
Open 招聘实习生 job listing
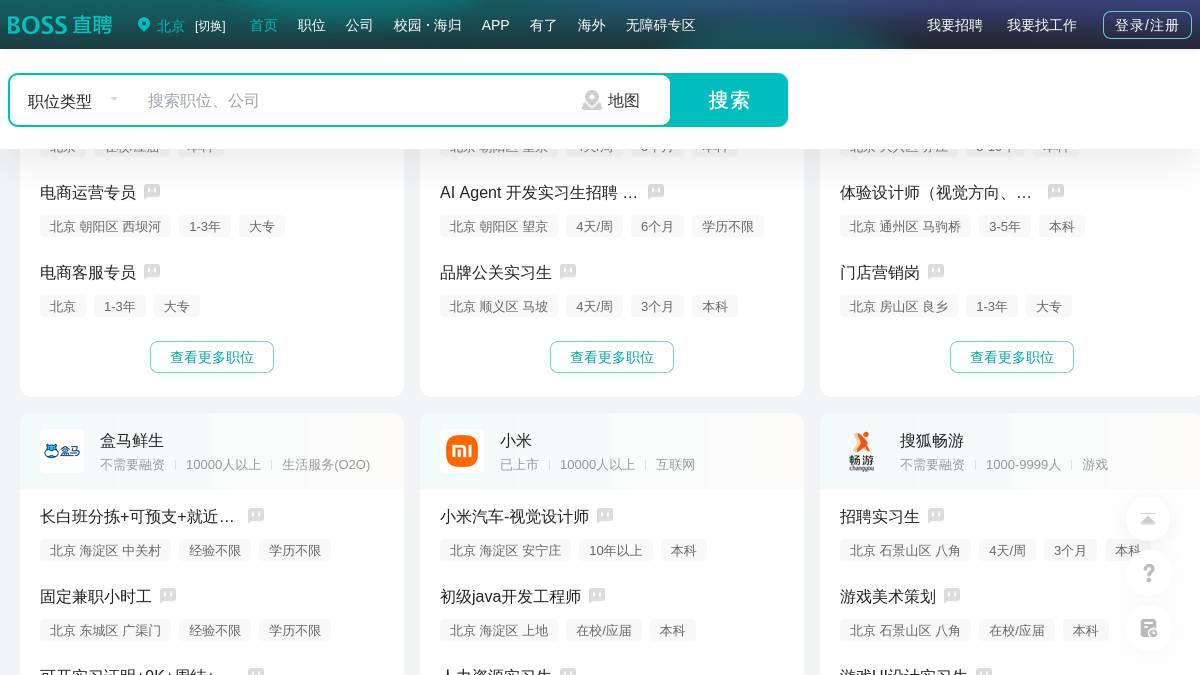tap(880, 516)
